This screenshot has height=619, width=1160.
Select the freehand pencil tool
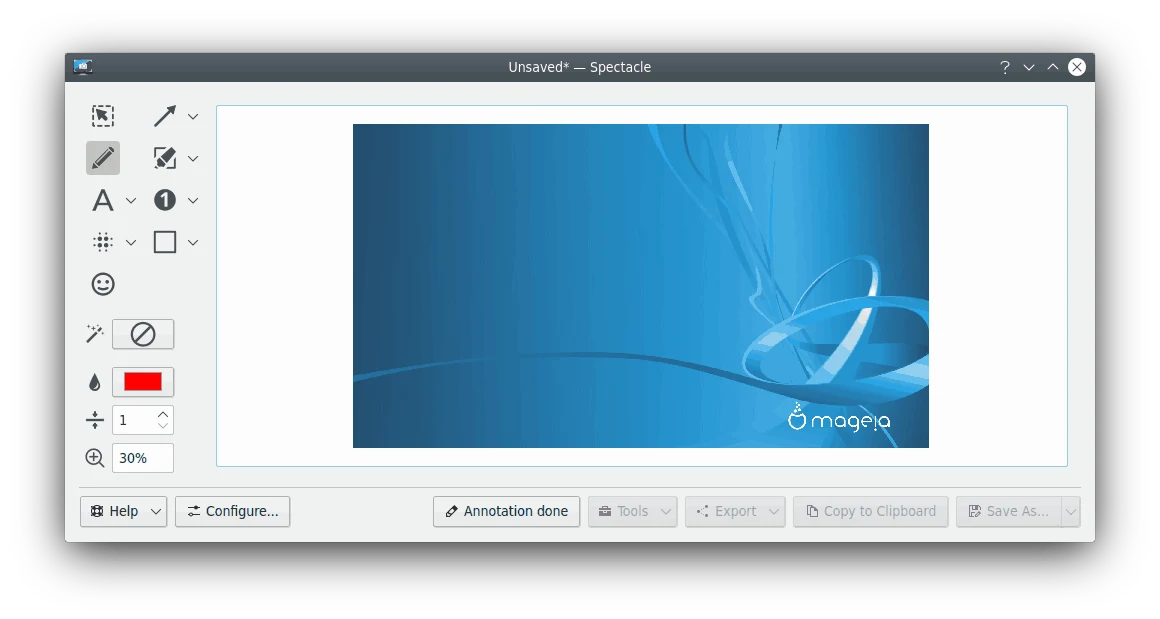[x=103, y=158]
